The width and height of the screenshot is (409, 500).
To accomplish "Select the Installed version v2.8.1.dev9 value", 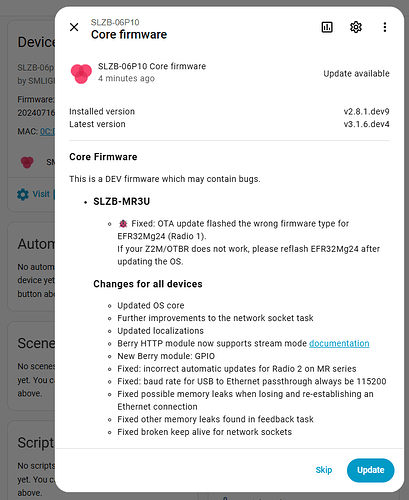I will coord(366,111).
